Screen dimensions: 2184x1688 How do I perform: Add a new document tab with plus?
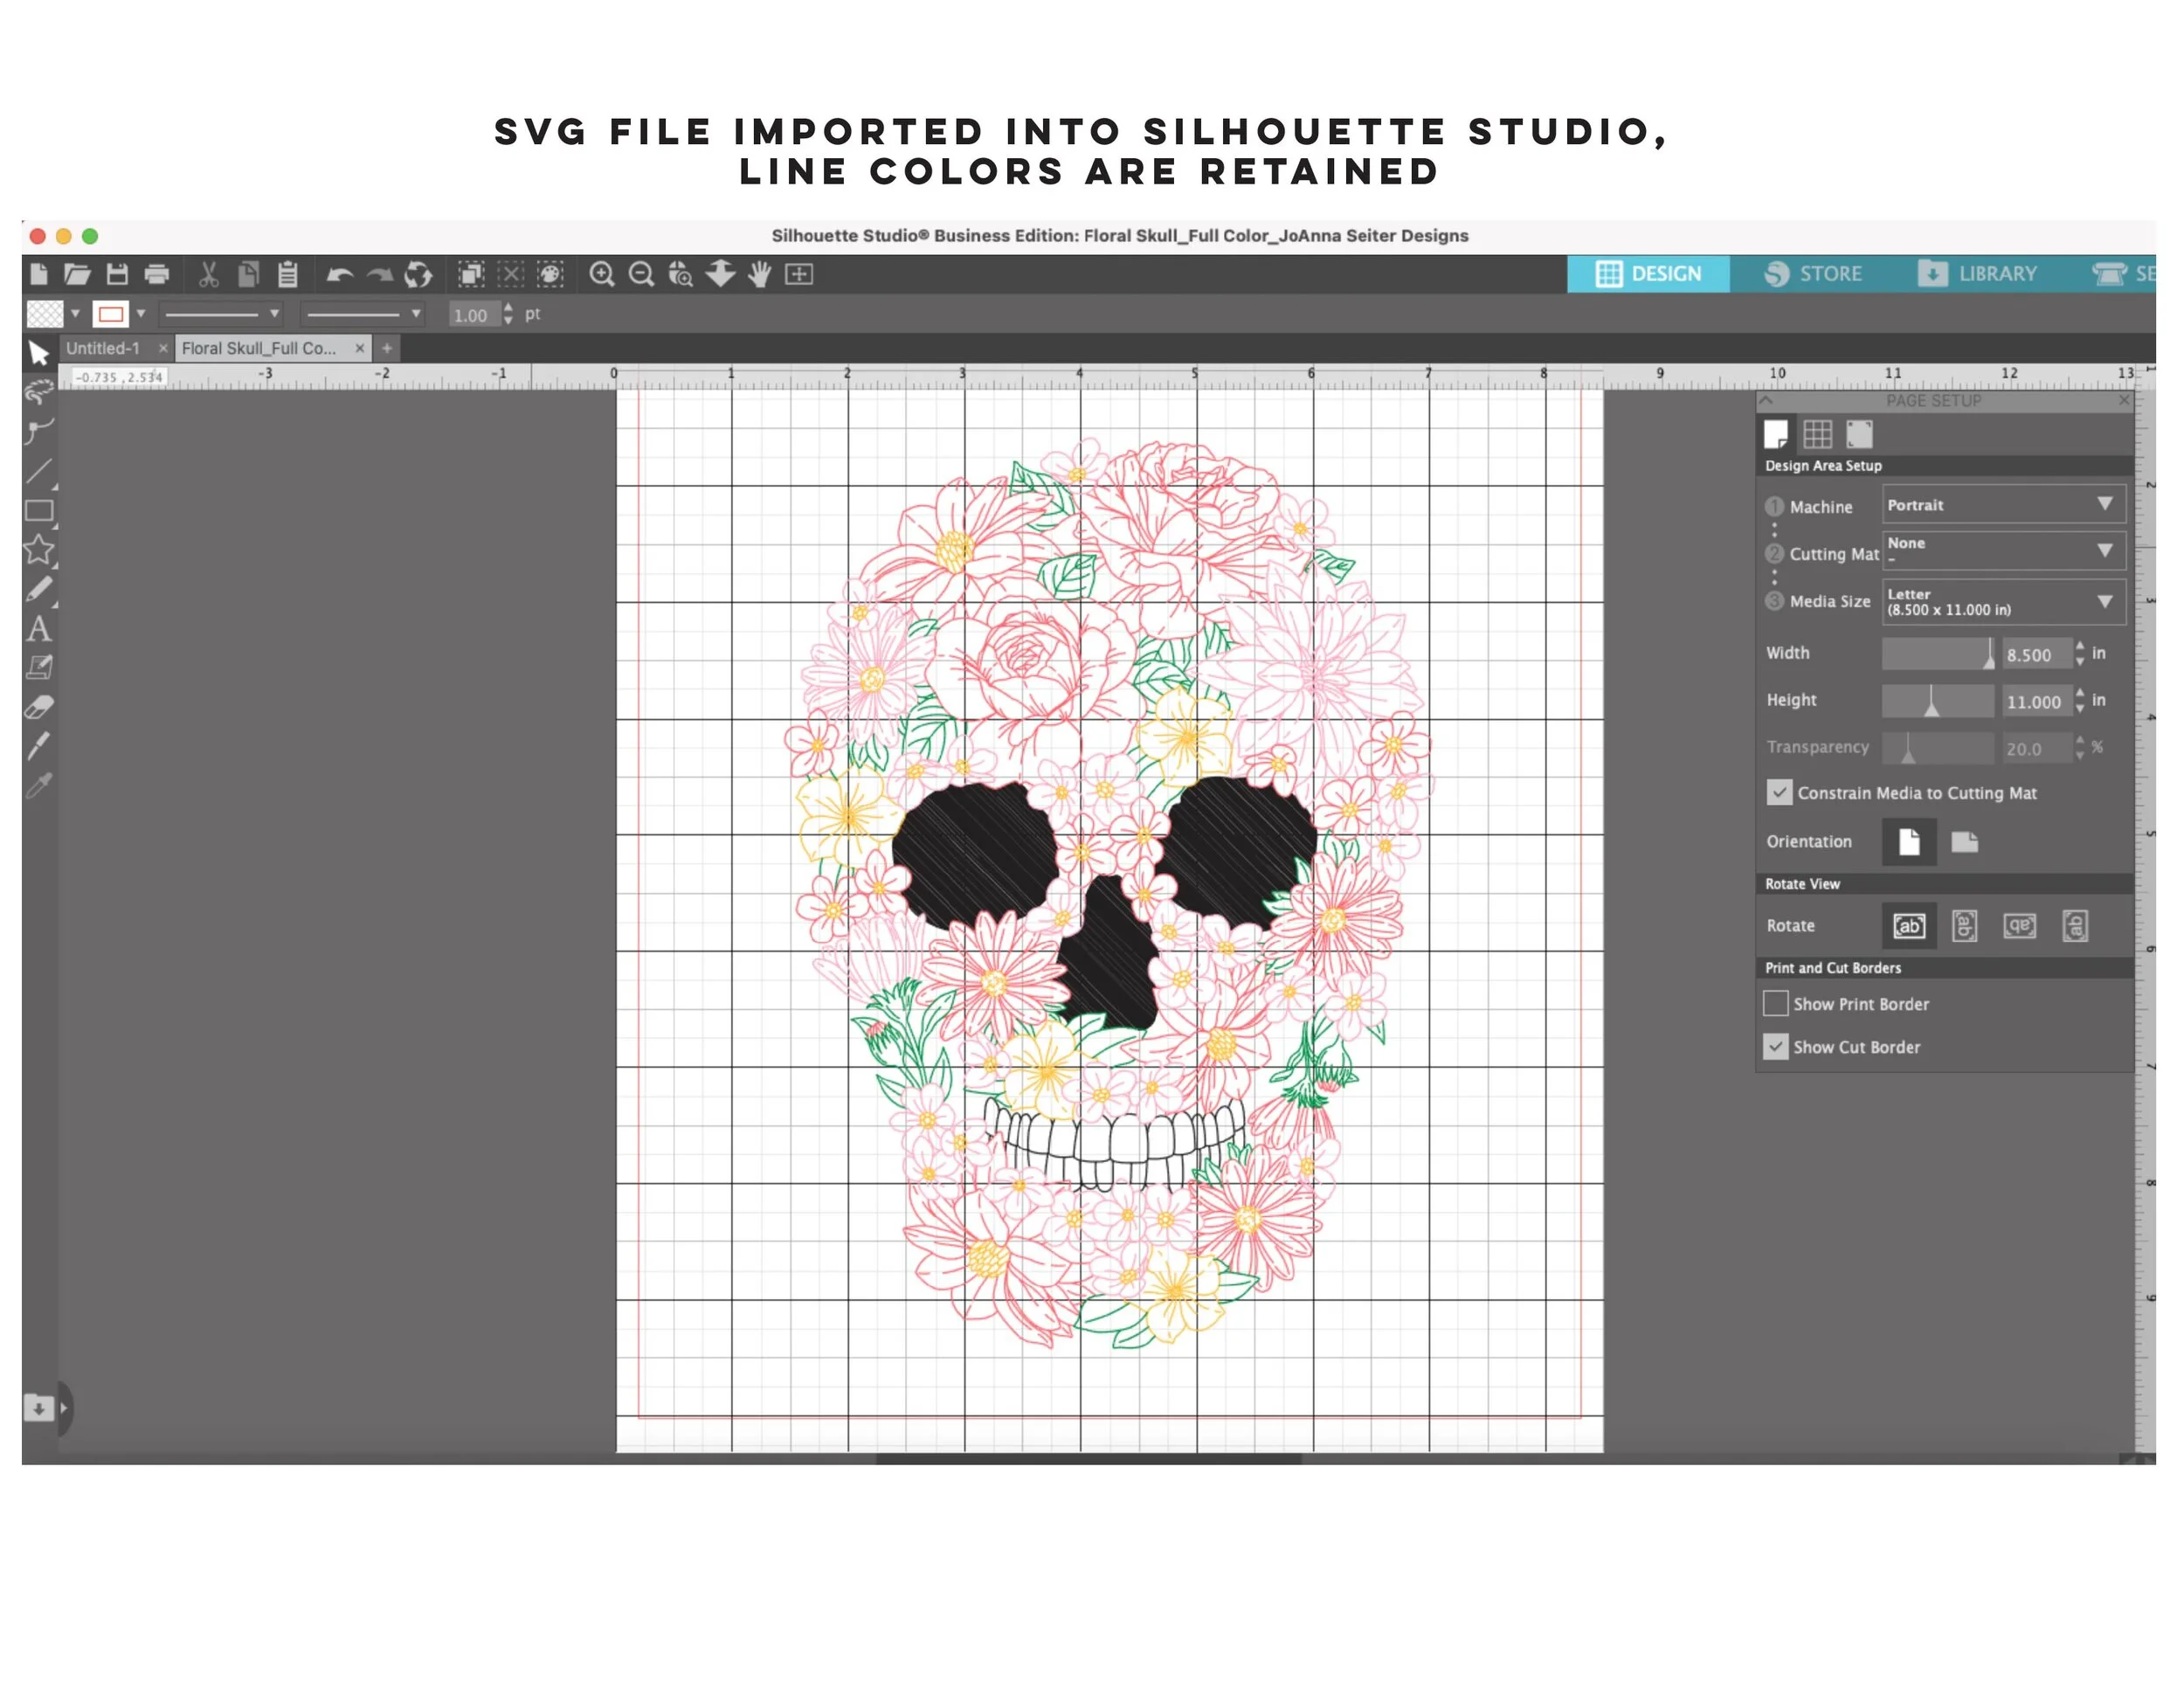click(387, 348)
